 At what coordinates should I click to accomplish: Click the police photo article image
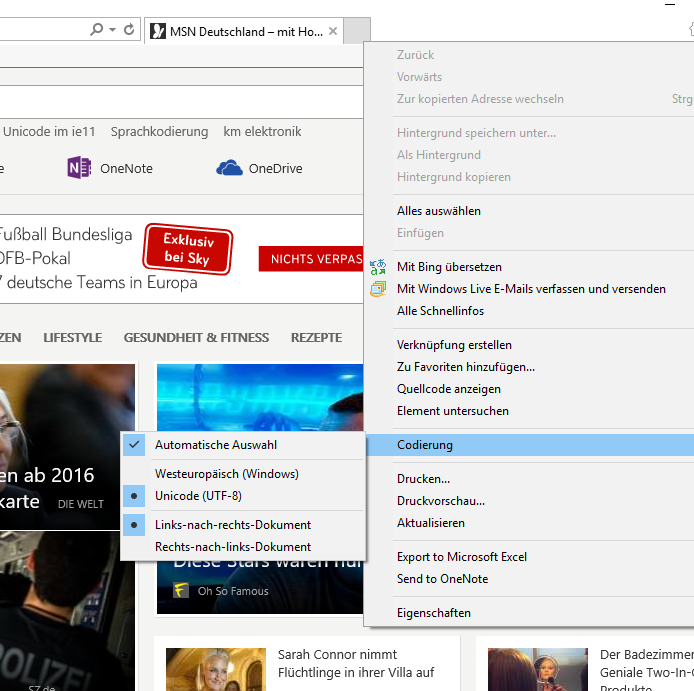(67, 611)
